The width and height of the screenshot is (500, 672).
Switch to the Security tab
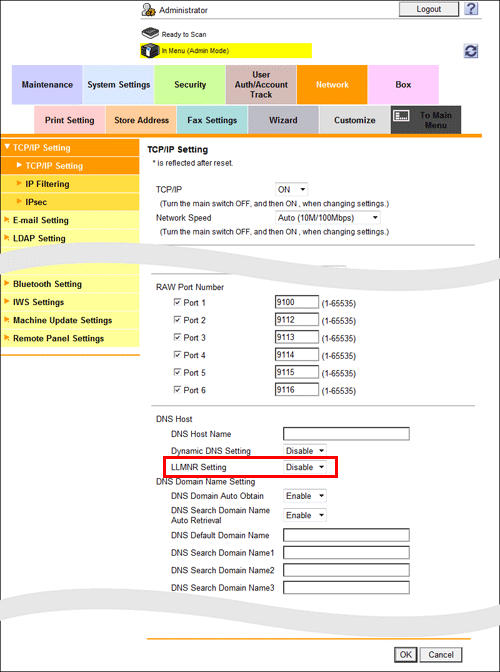[x=190, y=84]
